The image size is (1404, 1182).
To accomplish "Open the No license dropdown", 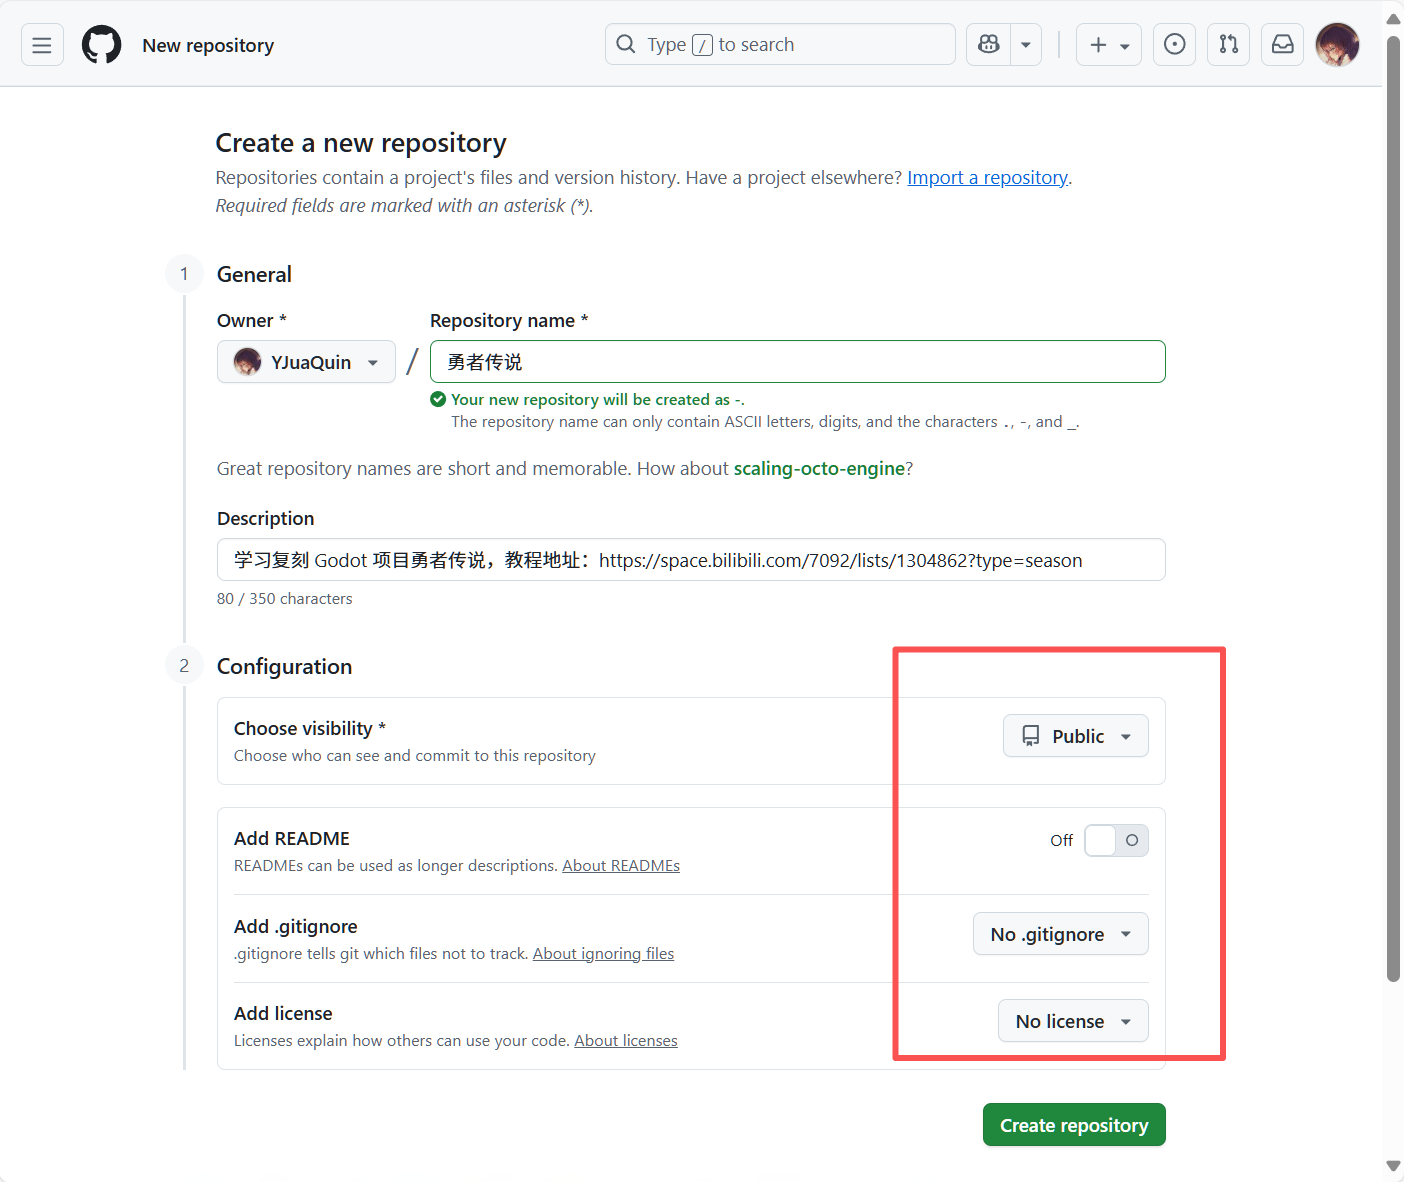I will point(1072,1021).
